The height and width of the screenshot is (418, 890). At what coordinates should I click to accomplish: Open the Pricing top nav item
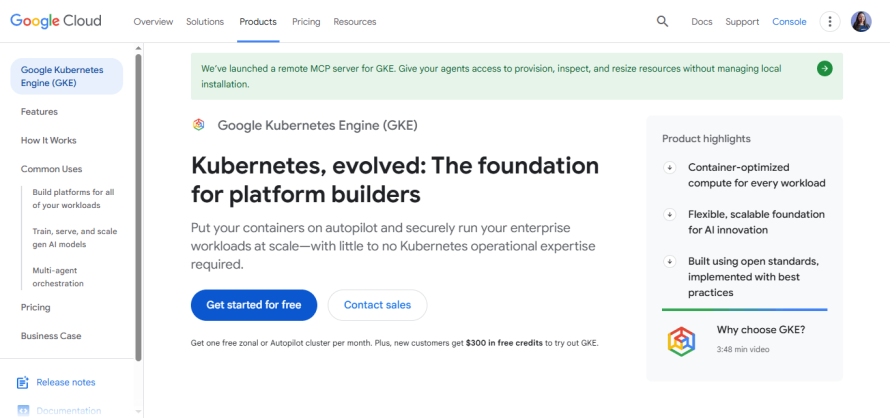tap(306, 22)
